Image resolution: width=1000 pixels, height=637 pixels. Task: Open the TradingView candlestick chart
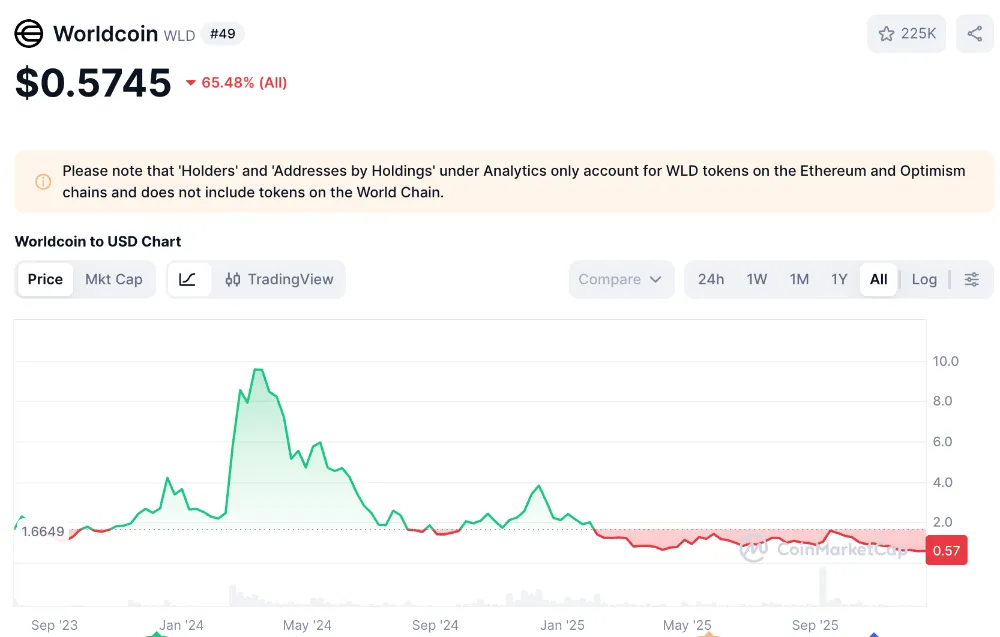[279, 280]
